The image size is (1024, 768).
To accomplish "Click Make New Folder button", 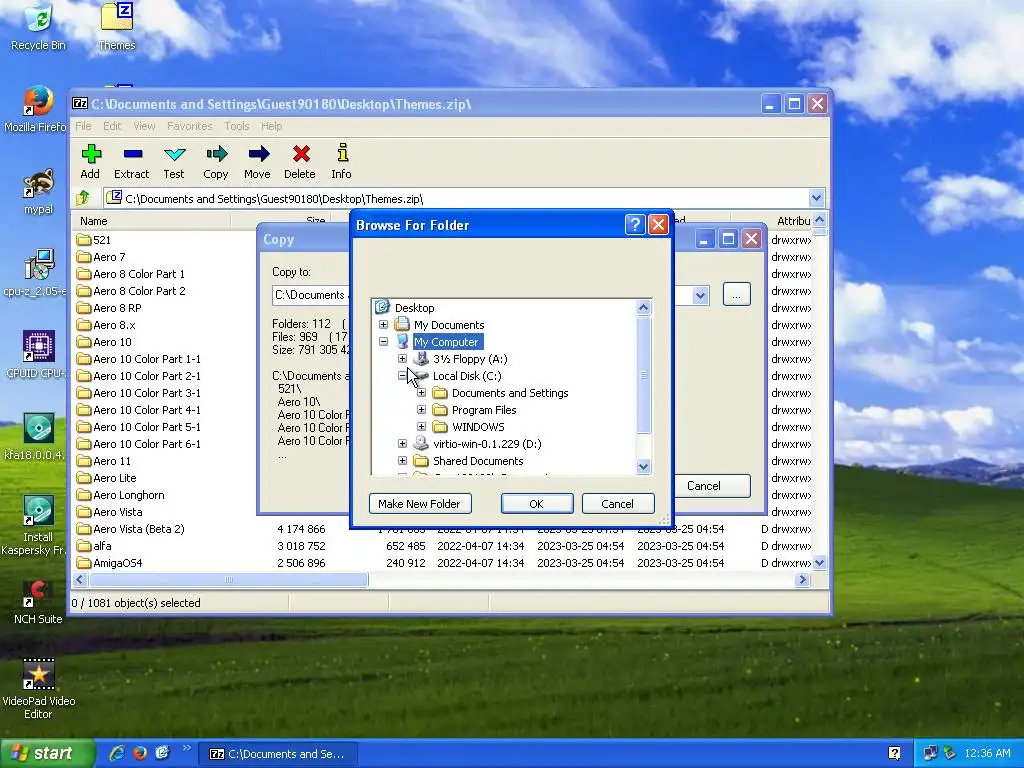I will tap(420, 504).
